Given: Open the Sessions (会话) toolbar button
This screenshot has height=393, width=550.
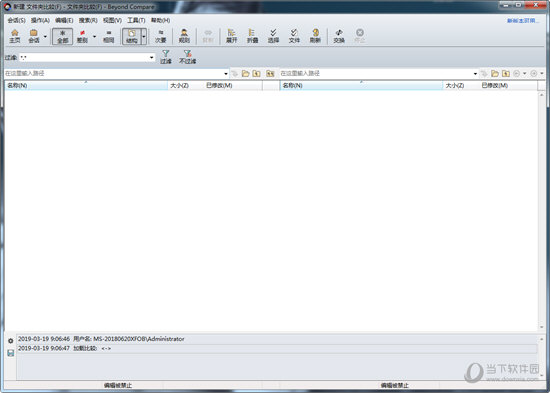Looking at the screenshot, I should click(34, 36).
